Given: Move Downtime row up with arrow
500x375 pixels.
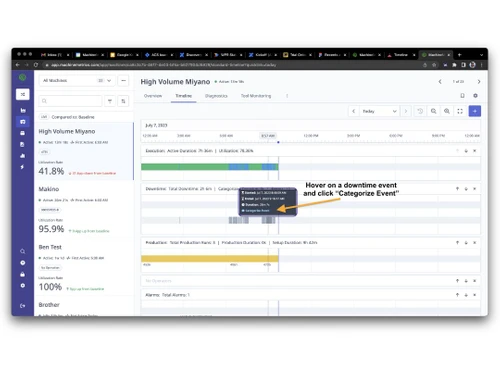Looking at the screenshot, I should pyautogui.click(x=457, y=189).
